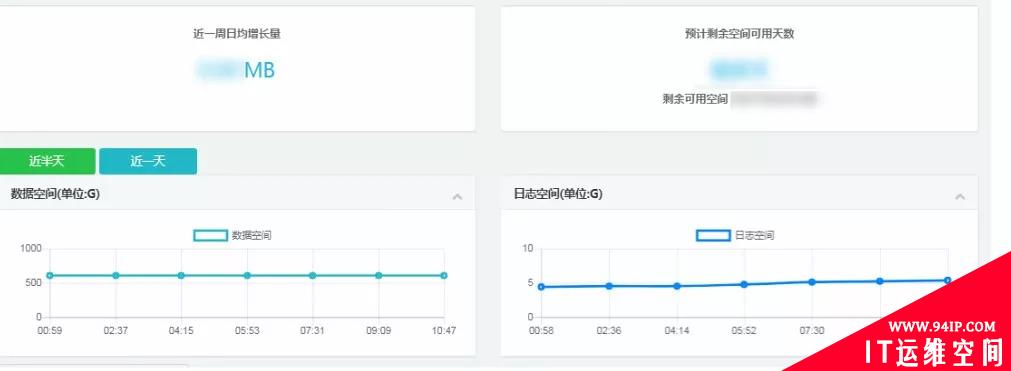Select the 近一天 time range button
This screenshot has width=1011, height=371.
click(x=148, y=161)
